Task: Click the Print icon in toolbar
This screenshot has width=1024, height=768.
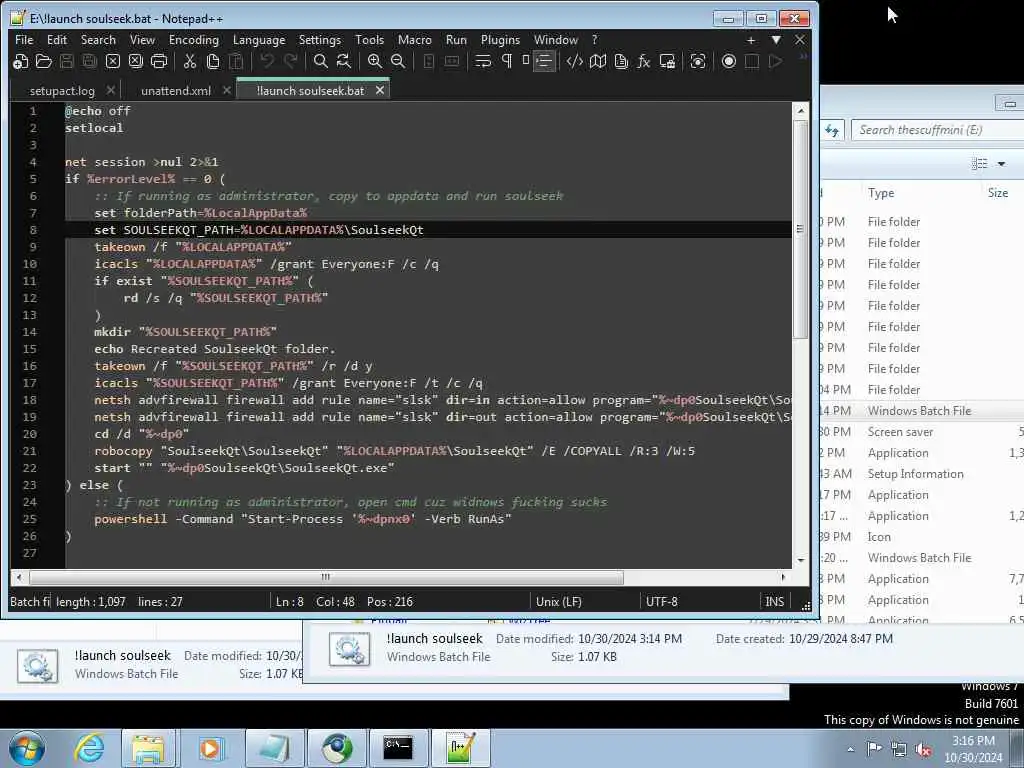Action: (x=159, y=61)
